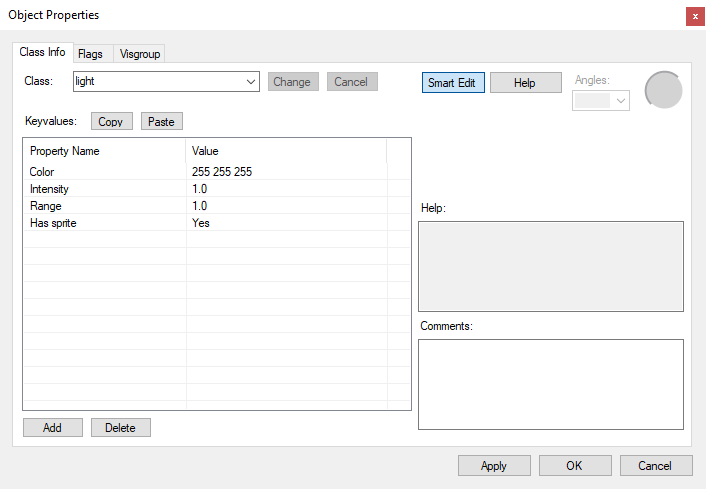Click the angle compass dial
The height and width of the screenshot is (489, 706).
[x=663, y=90]
